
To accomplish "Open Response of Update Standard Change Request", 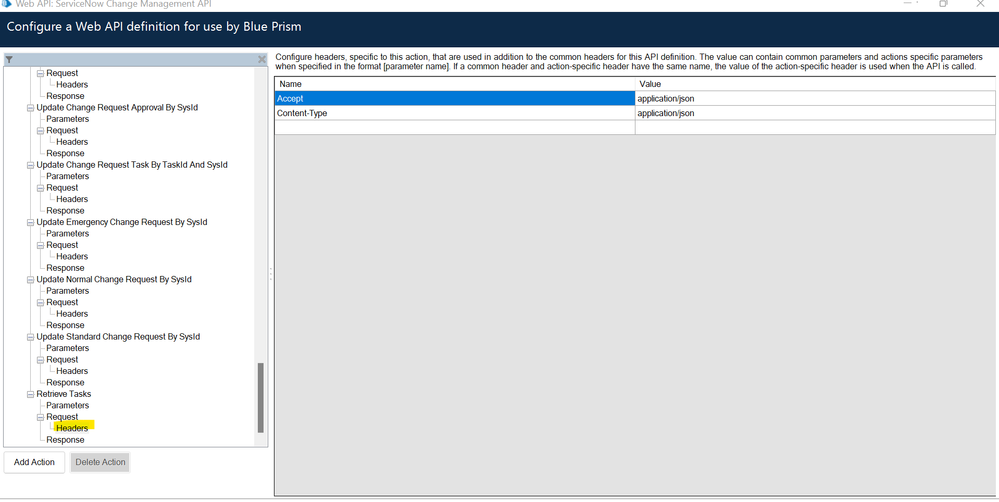I will 65,383.
